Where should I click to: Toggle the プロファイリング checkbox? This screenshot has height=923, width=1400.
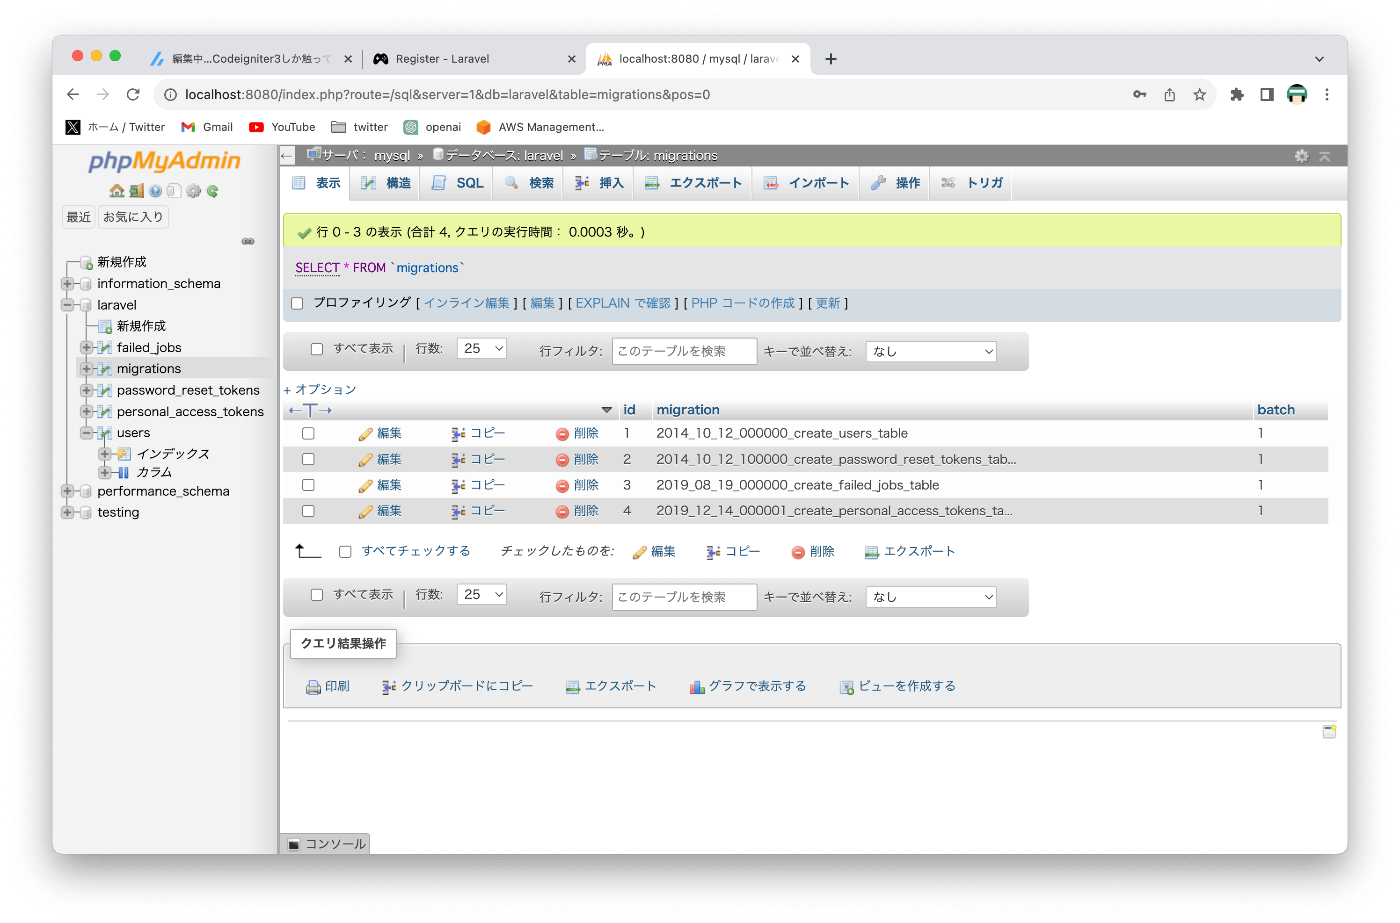pyautogui.click(x=297, y=303)
